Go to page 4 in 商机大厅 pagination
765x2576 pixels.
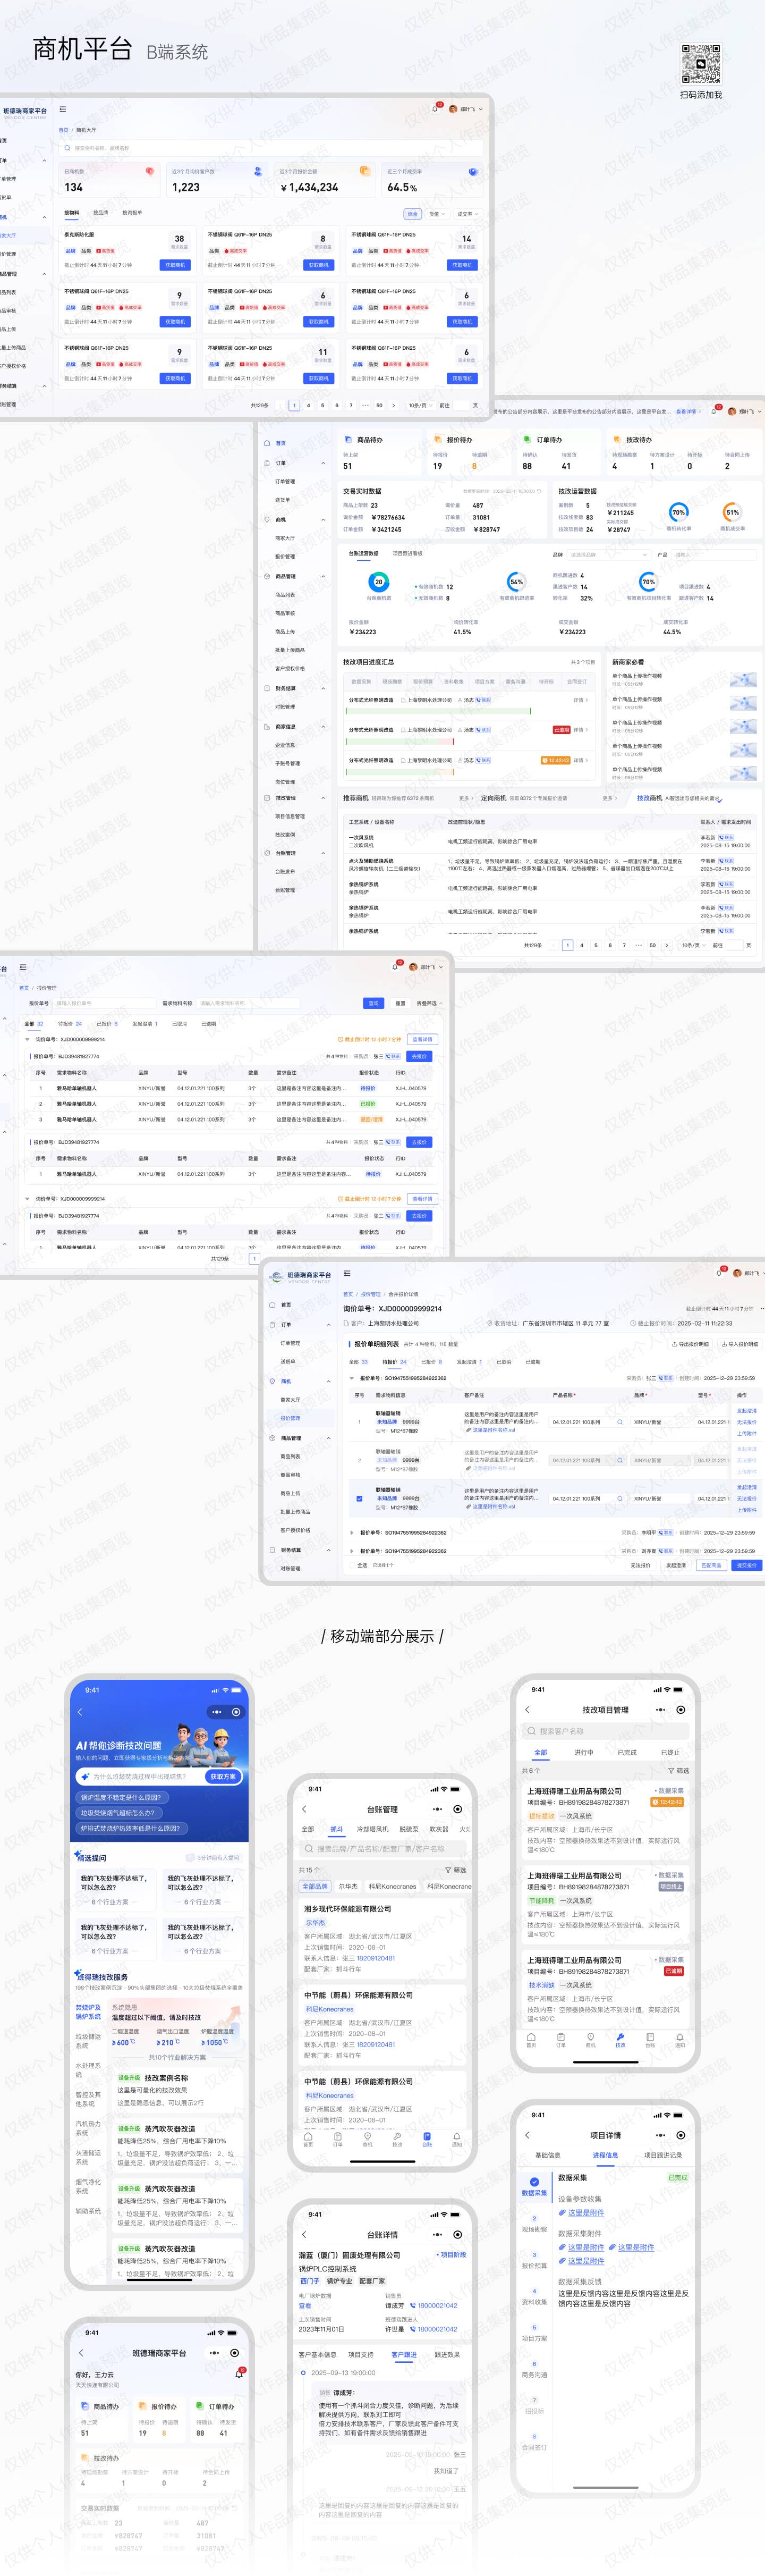(x=308, y=406)
